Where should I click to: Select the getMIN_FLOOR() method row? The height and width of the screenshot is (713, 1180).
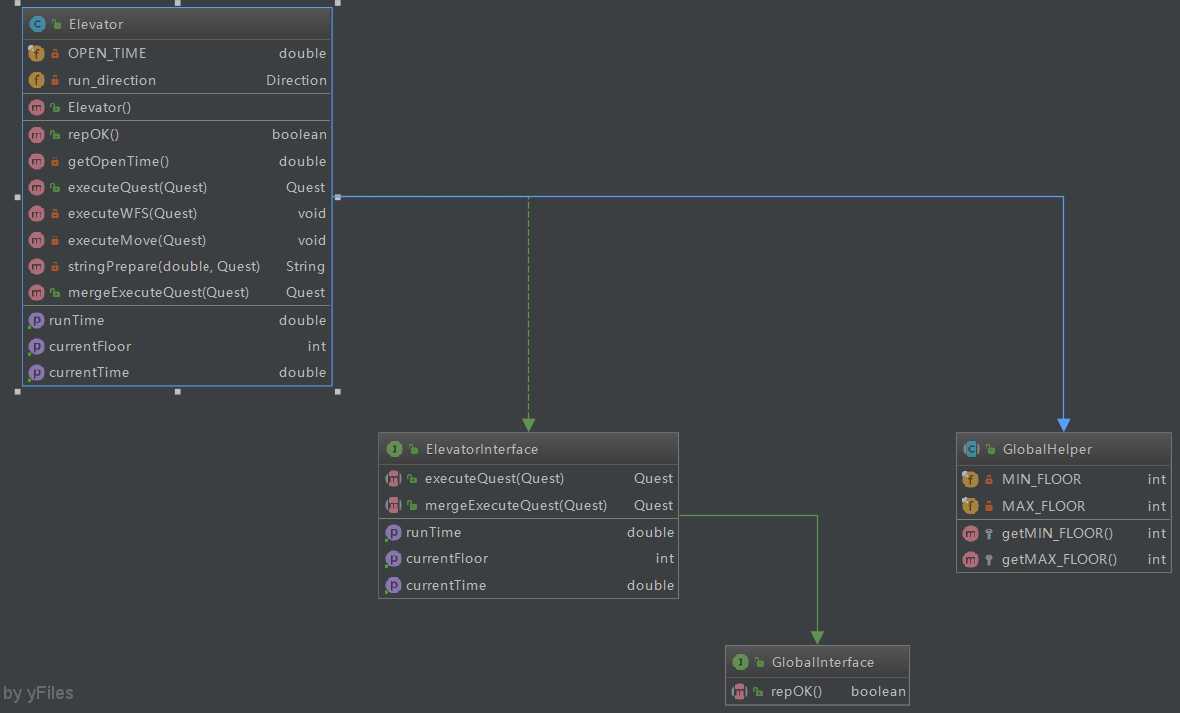pyautogui.click(x=1057, y=533)
